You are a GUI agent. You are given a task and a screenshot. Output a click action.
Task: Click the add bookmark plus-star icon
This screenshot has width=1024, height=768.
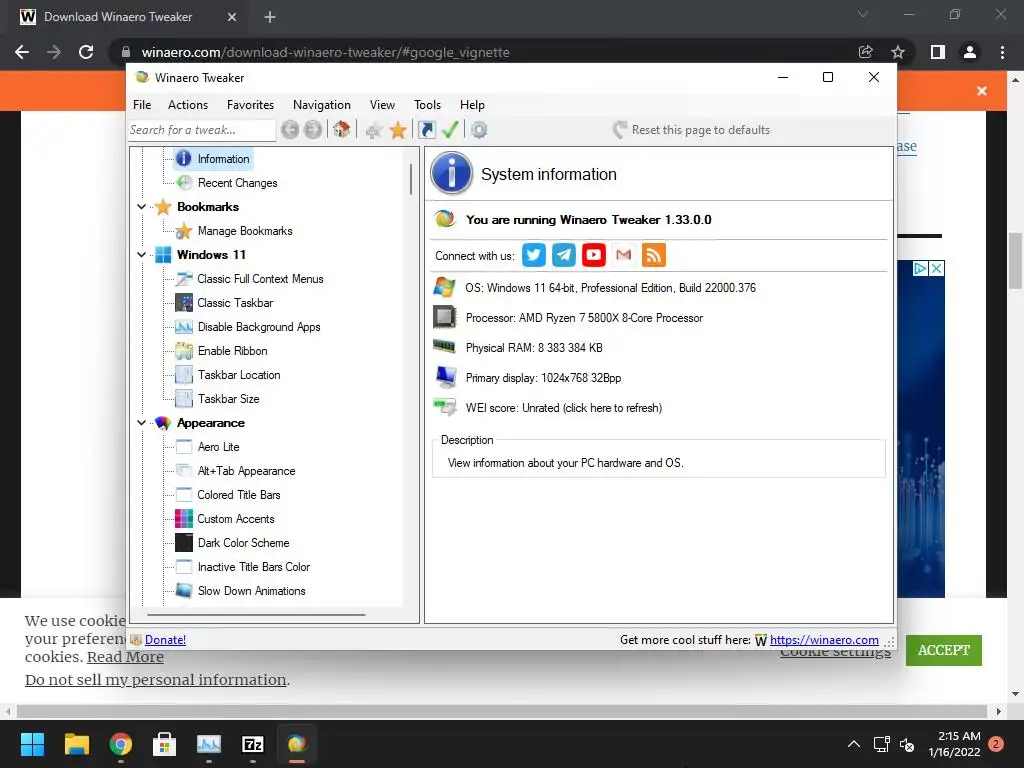coord(374,131)
